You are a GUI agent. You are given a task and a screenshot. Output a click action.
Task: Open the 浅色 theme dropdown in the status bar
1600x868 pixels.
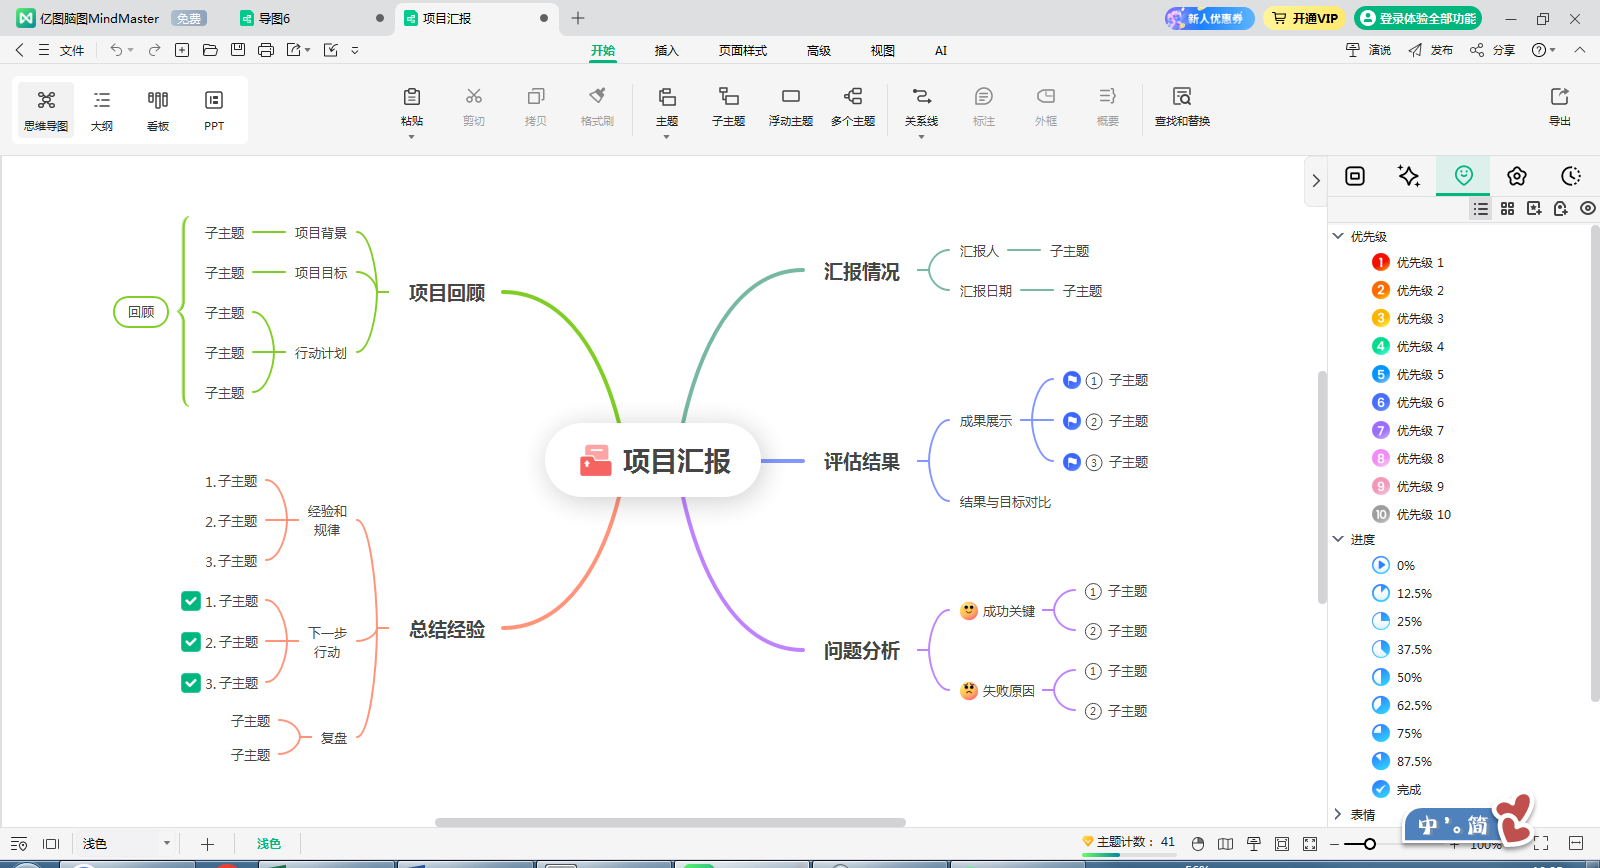166,844
